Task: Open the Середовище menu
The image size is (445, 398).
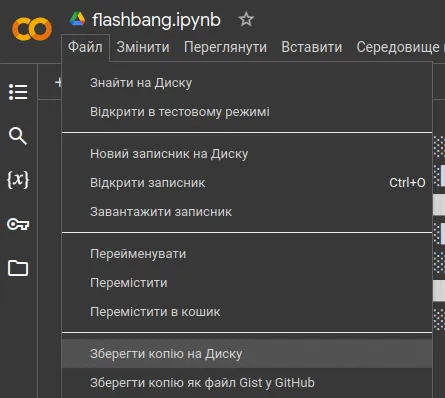Action: coord(398,47)
